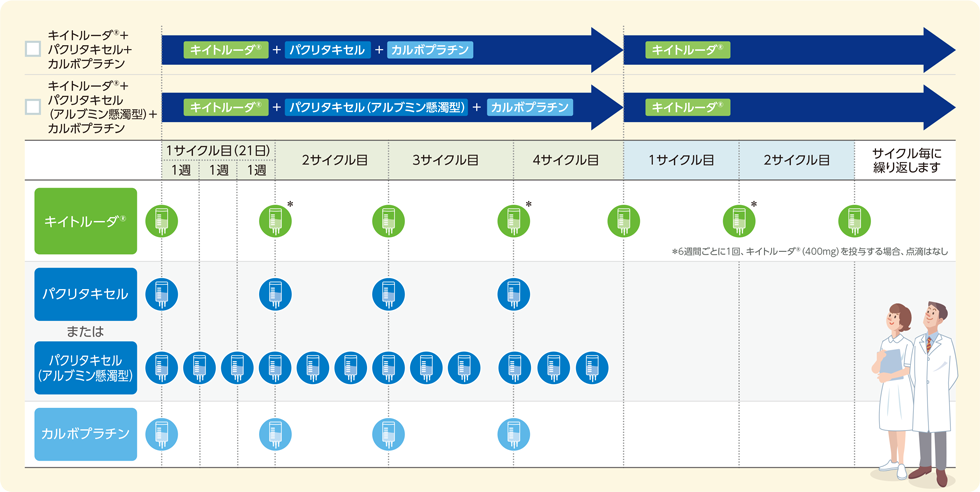This screenshot has width=980, height=492.
Task: Click the last green キイトルーダ drip icon
Action: (x=853, y=220)
